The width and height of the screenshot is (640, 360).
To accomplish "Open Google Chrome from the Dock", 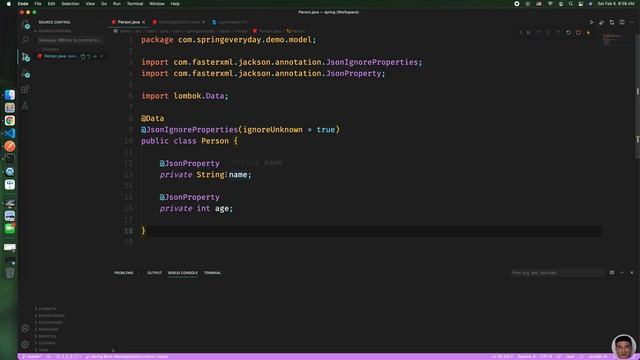I will pos(10,120).
